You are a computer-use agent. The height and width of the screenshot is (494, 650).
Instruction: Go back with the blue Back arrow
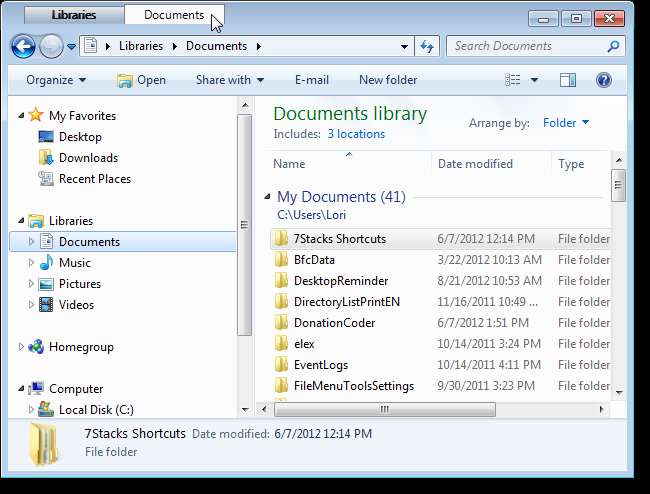23,46
